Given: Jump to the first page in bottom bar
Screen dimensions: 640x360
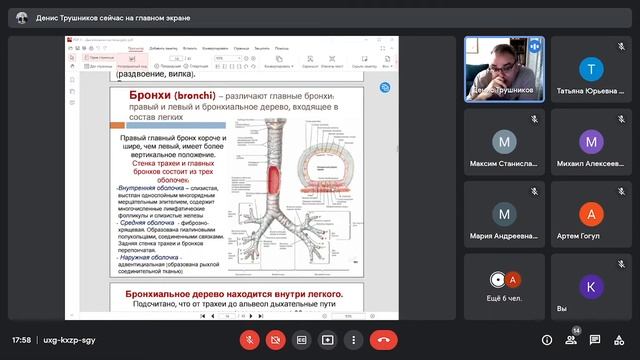Looking at the screenshot, I should (x=203, y=316).
